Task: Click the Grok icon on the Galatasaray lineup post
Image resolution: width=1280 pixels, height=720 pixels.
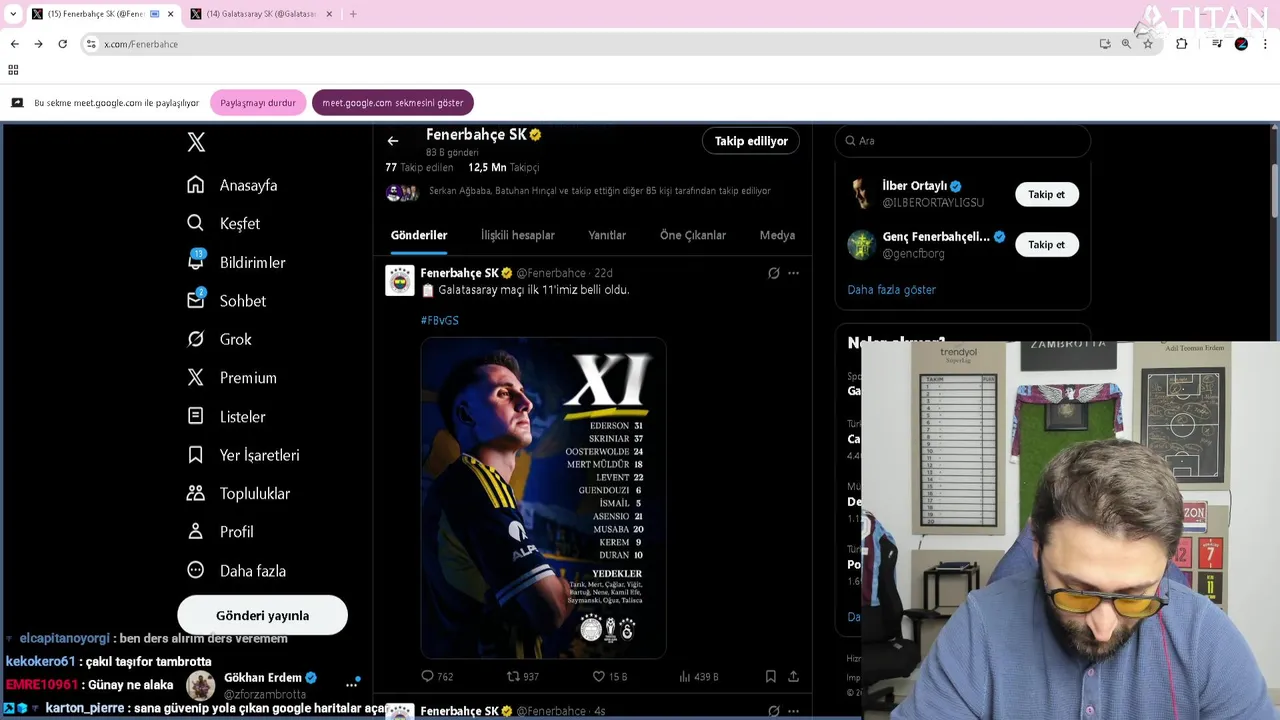Action: tap(773, 273)
